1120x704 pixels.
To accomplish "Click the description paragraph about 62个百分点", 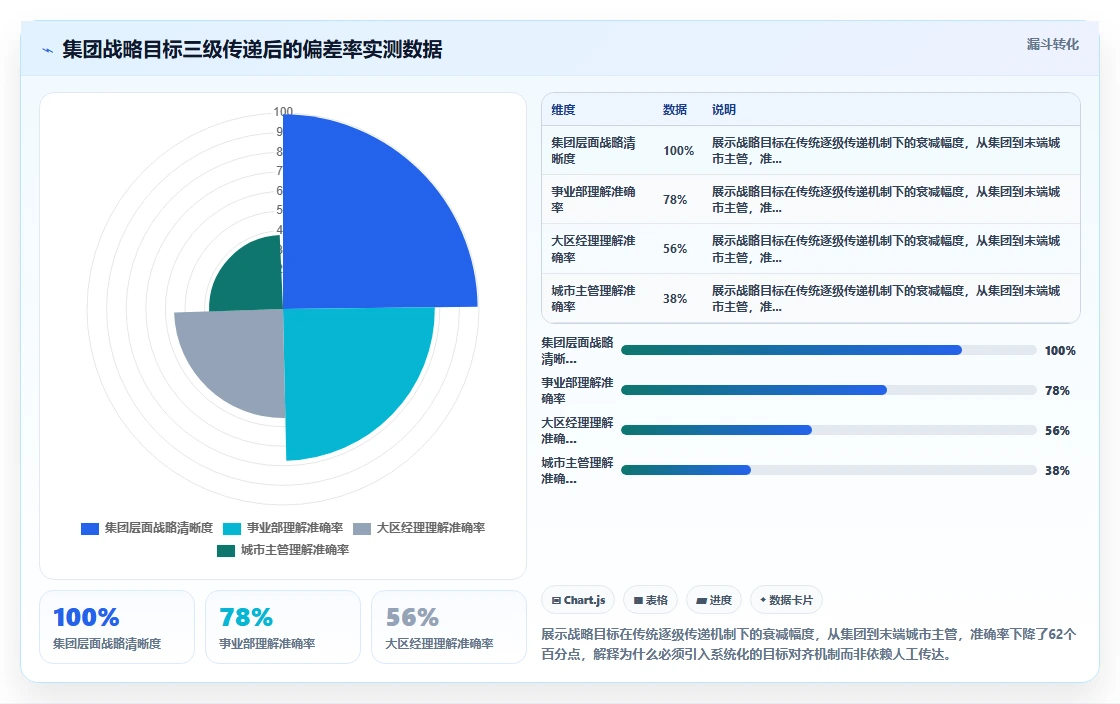I will (x=809, y=644).
